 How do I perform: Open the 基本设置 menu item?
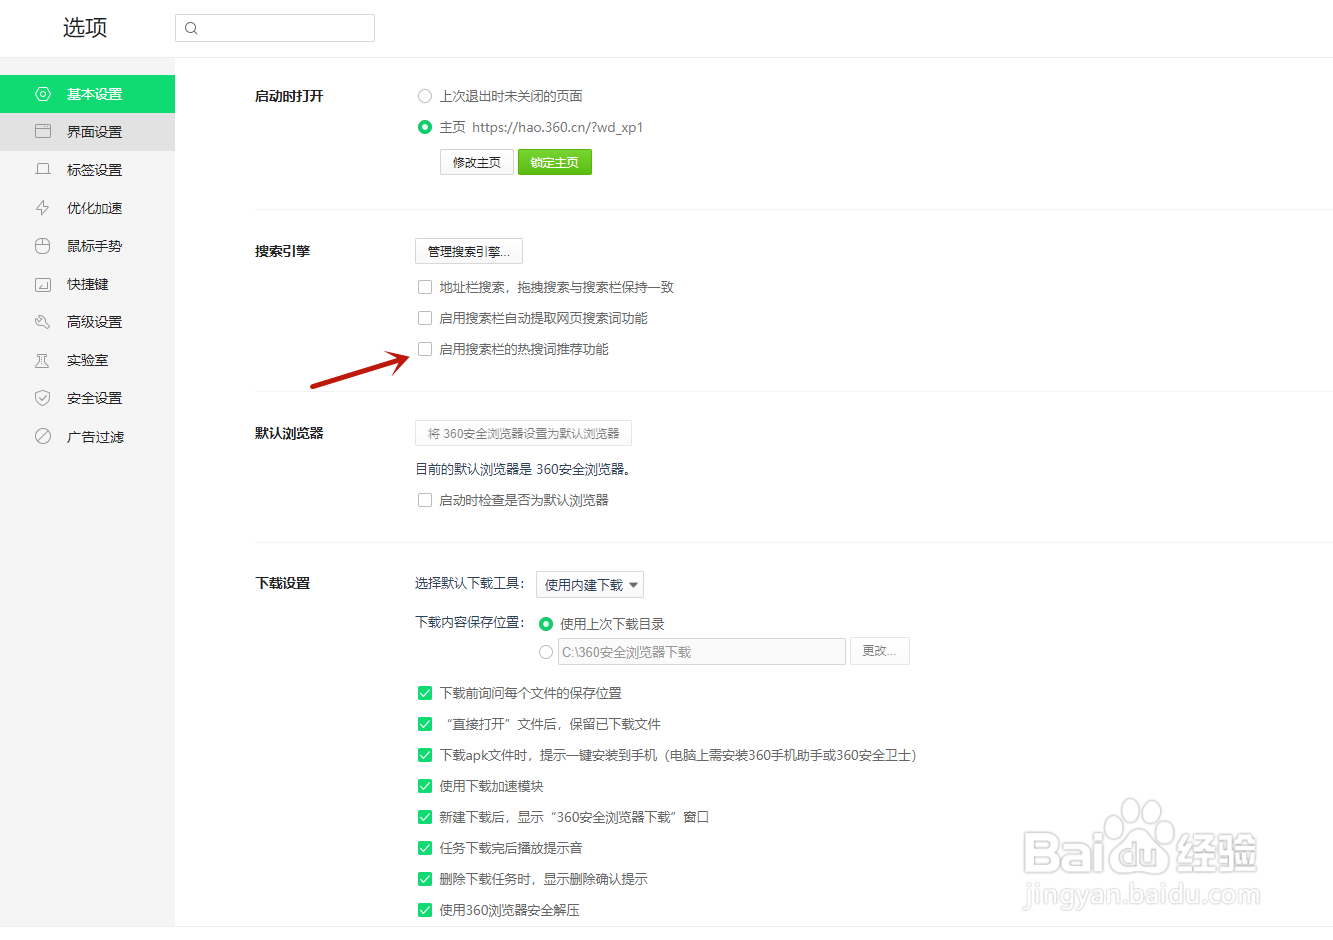coord(87,94)
